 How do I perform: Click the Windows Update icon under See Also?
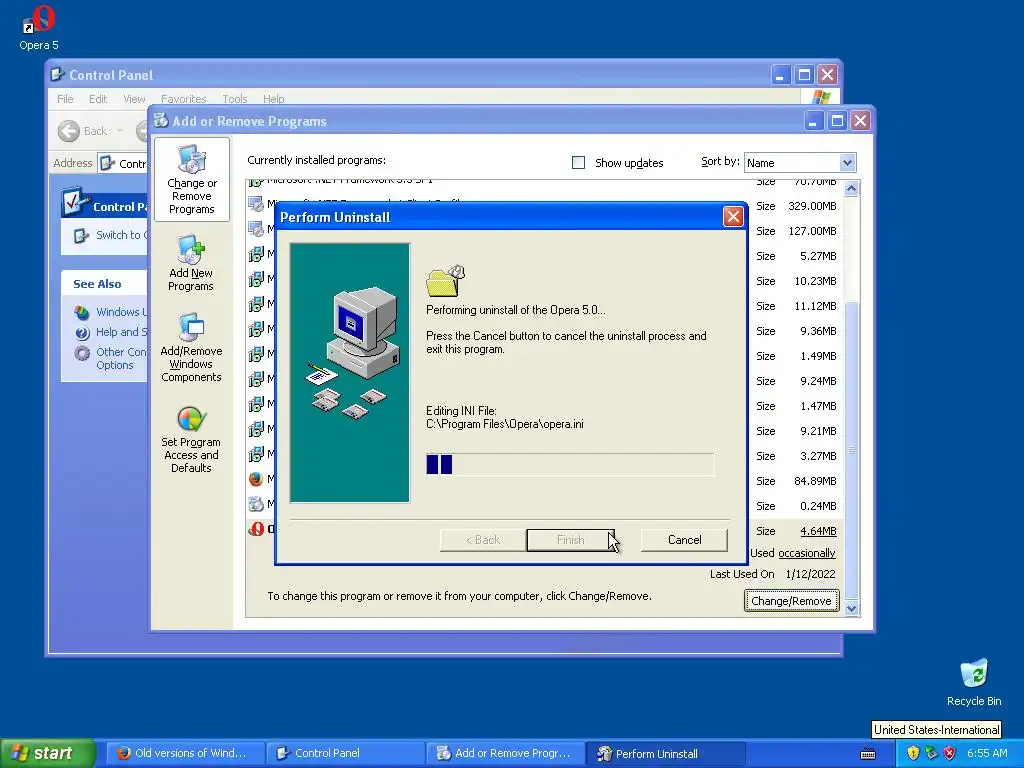(x=82, y=312)
